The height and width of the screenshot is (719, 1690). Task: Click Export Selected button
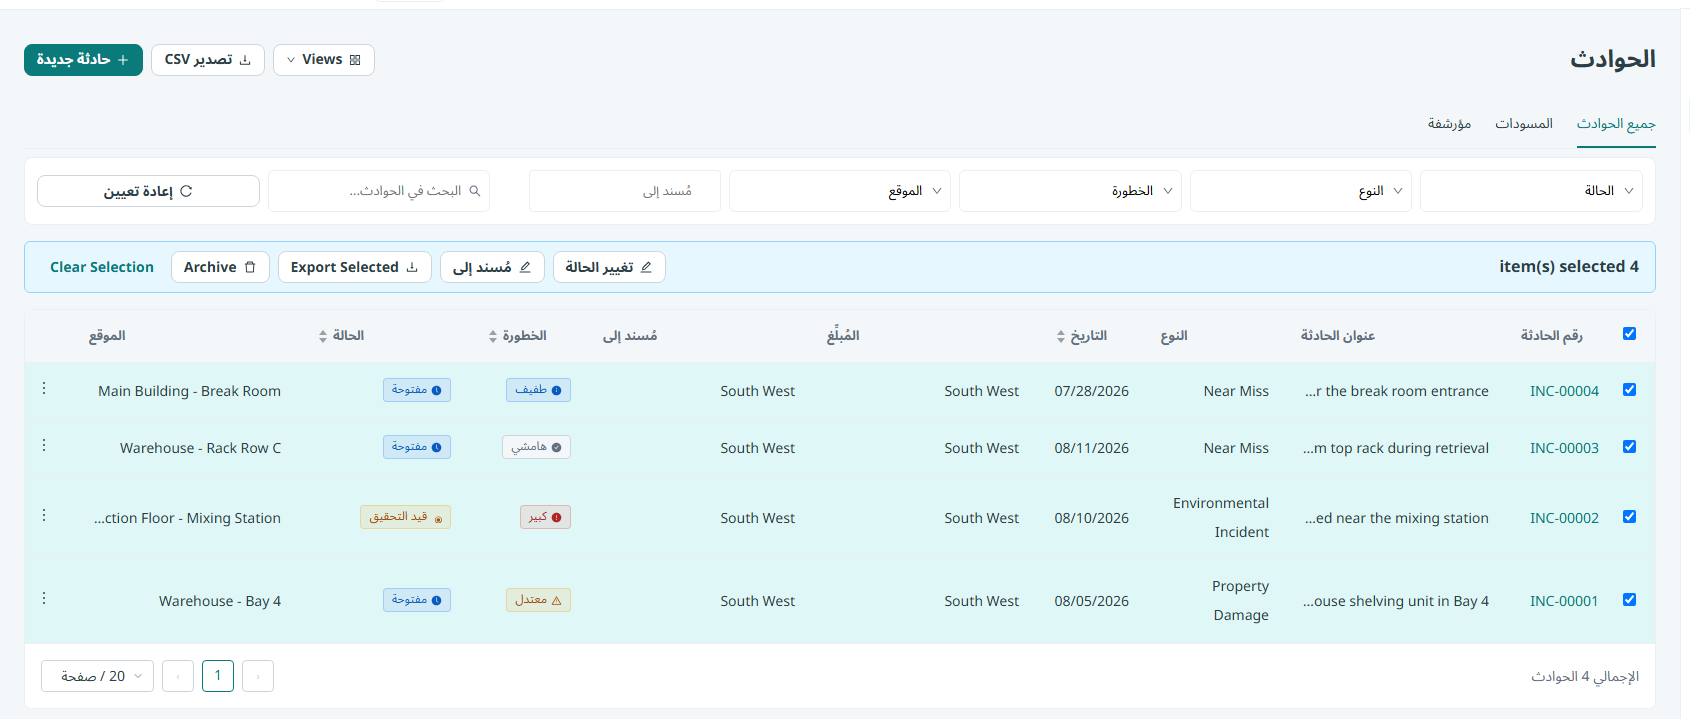(355, 267)
